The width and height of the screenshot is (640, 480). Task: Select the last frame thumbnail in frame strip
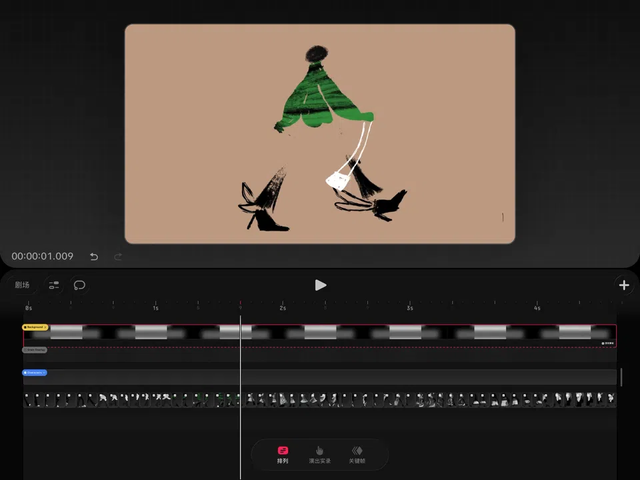pyautogui.click(x=611, y=400)
